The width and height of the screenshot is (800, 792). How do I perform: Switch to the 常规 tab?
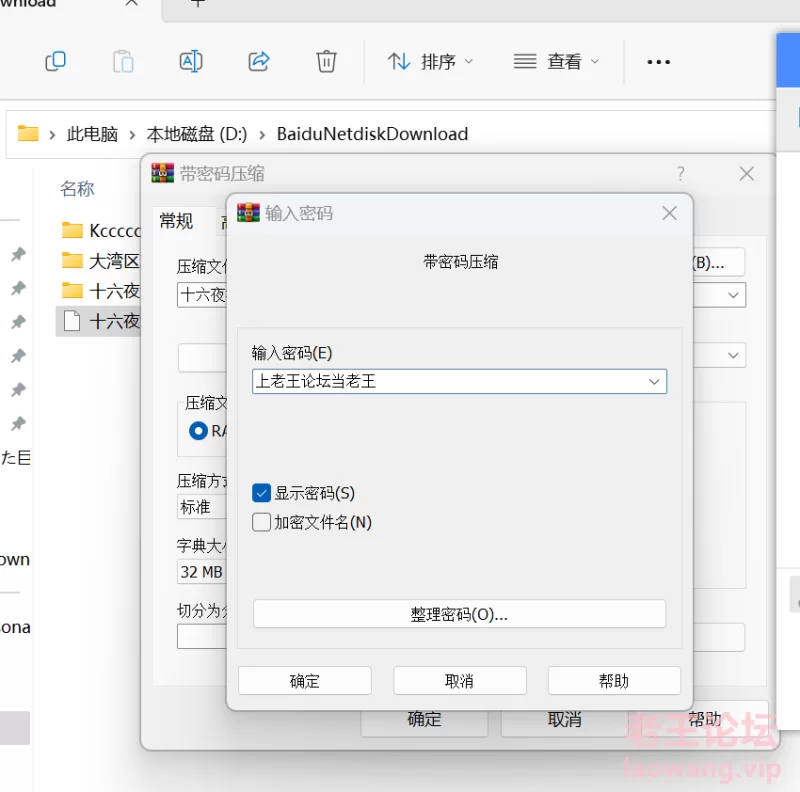[x=176, y=221]
